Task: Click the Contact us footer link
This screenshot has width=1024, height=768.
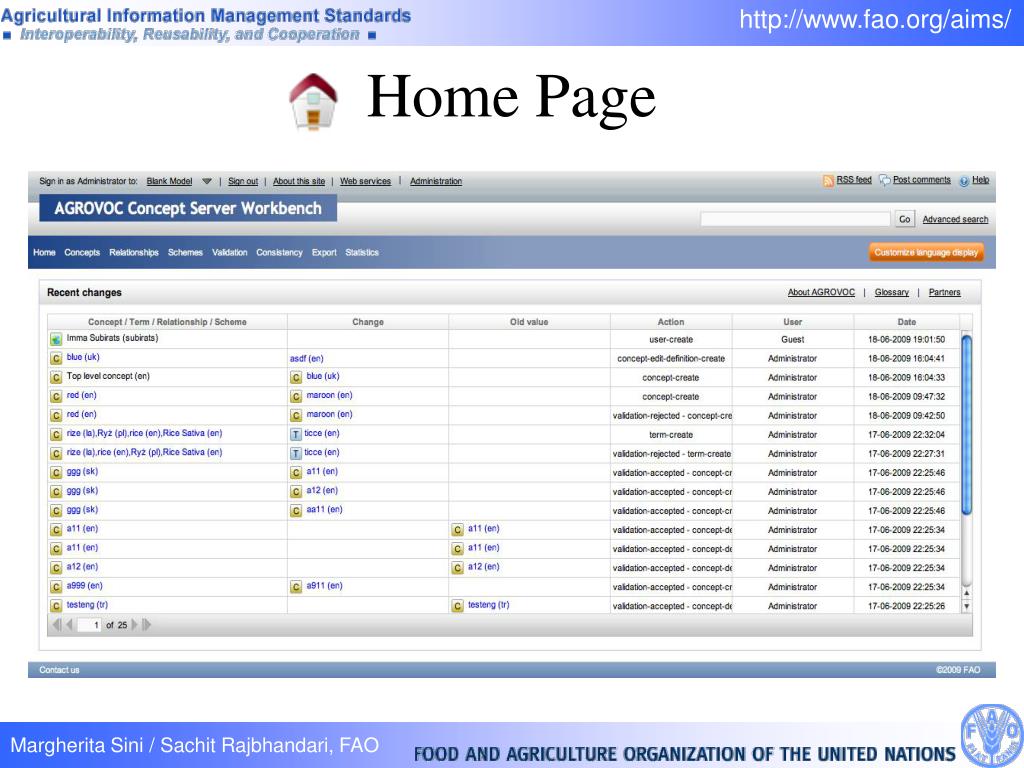Action: pos(59,670)
